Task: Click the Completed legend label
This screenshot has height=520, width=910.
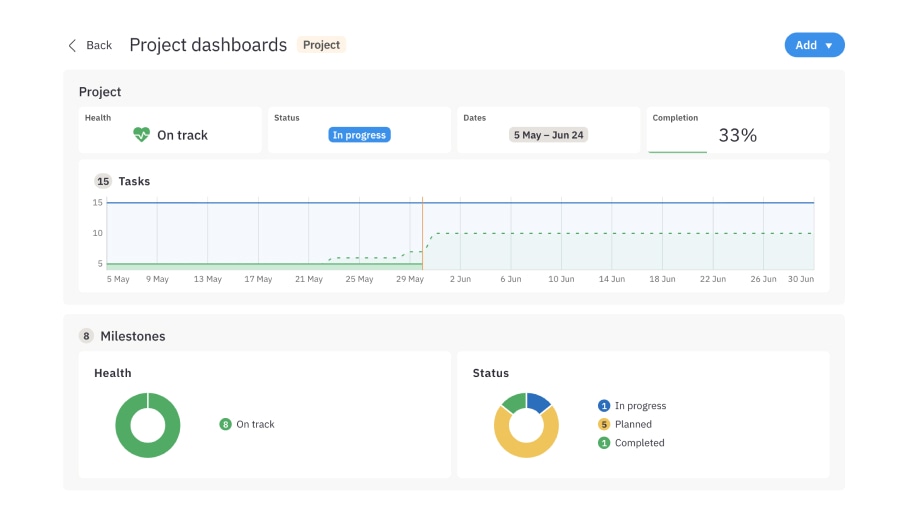Action: point(640,443)
